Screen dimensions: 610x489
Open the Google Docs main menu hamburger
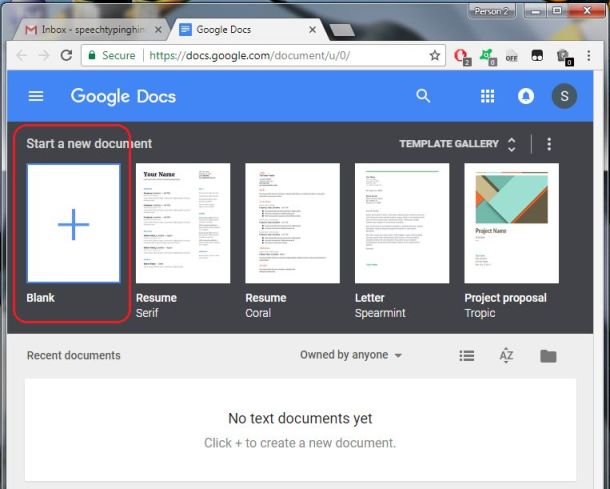point(36,96)
